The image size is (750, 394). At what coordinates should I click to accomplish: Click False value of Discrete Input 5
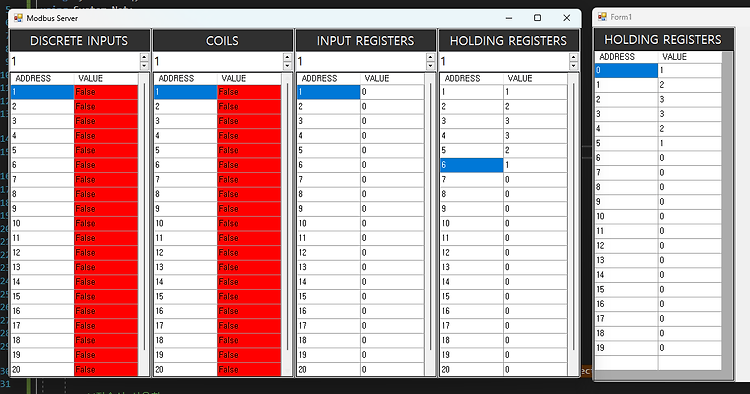[106, 150]
